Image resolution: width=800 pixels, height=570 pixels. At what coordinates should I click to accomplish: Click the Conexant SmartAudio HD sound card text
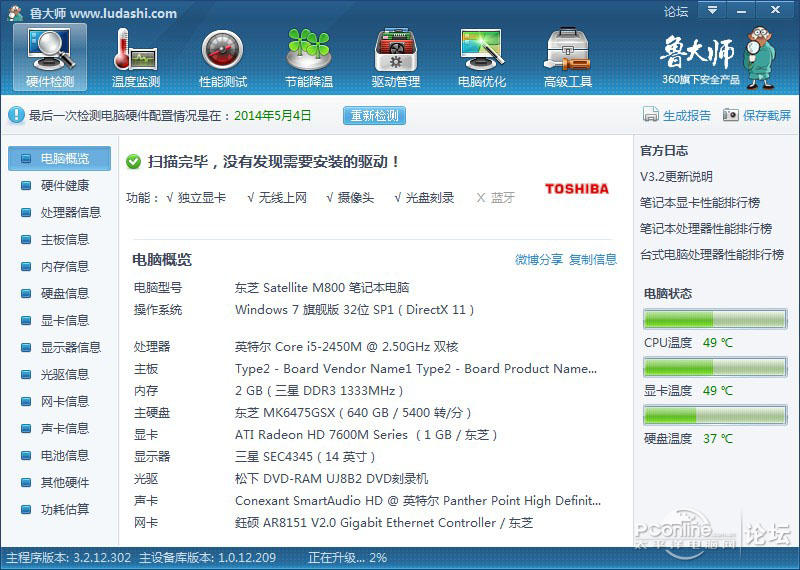[418, 501]
